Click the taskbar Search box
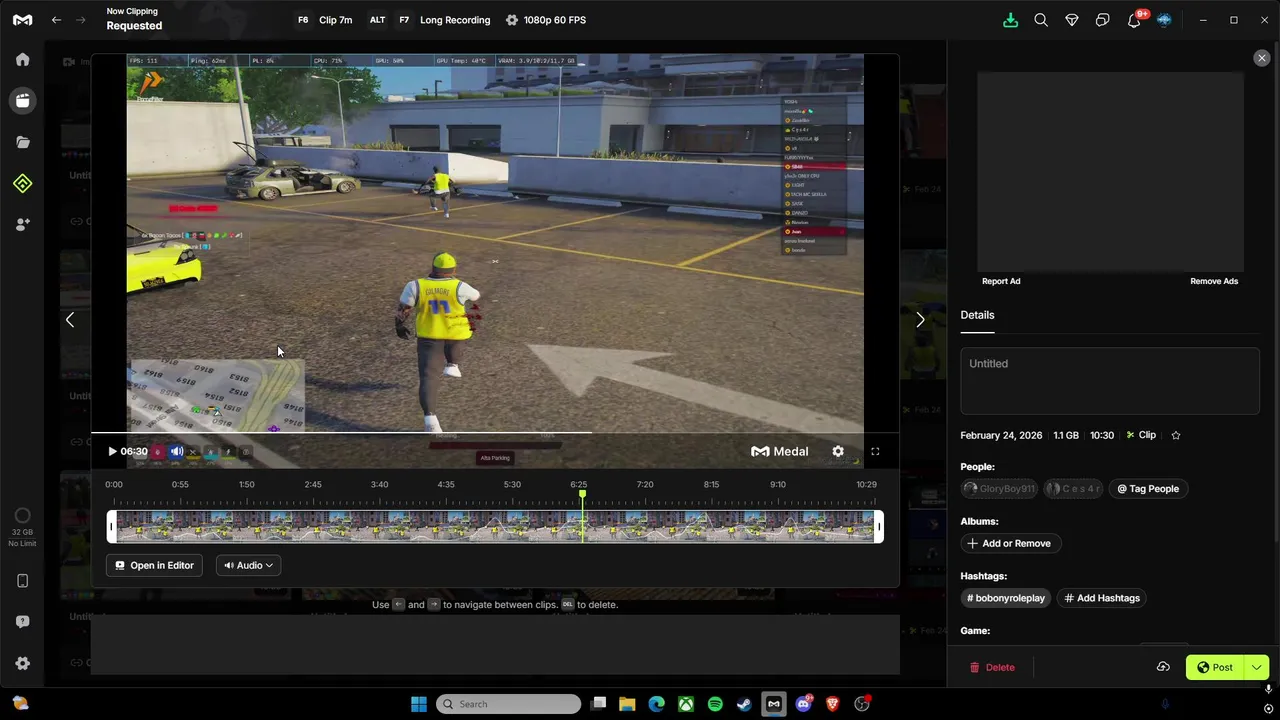1280x720 pixels. [509, 704]
